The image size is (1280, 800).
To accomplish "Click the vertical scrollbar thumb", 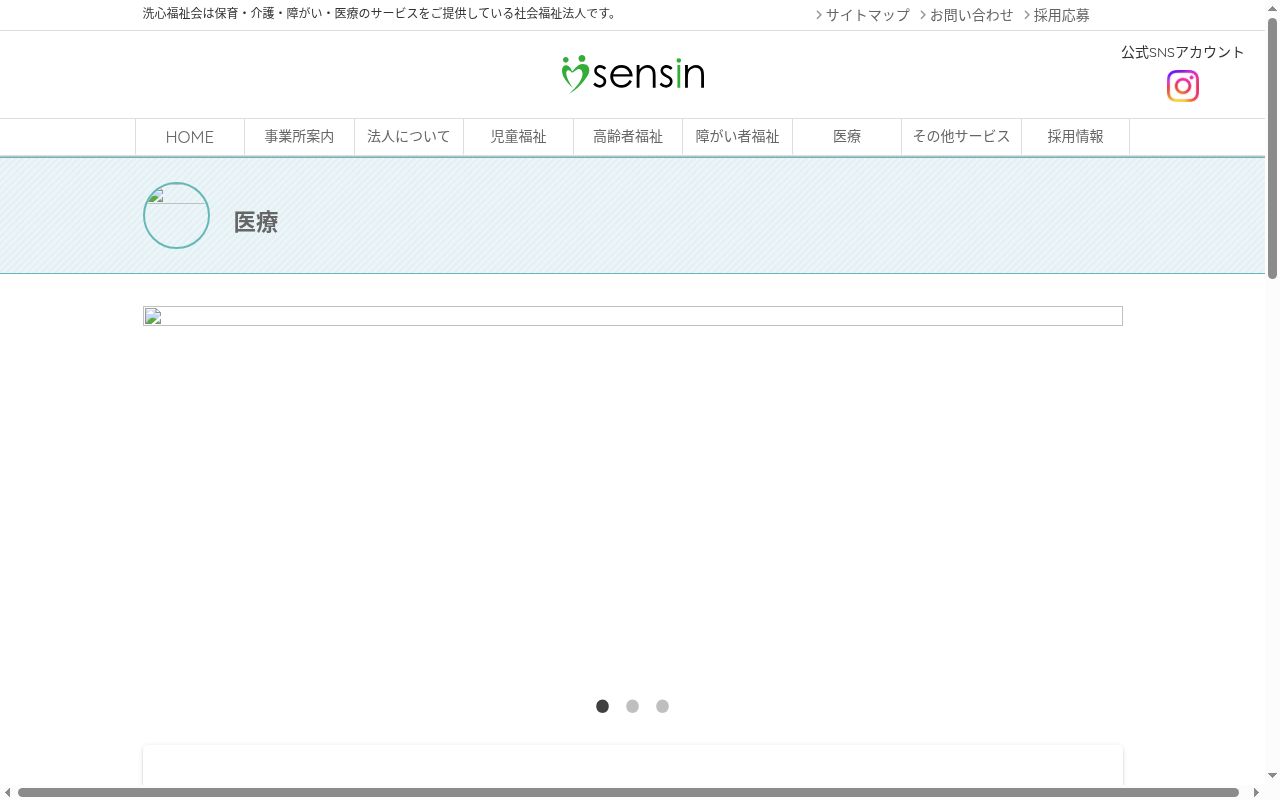I will (x=1272, y=148).
